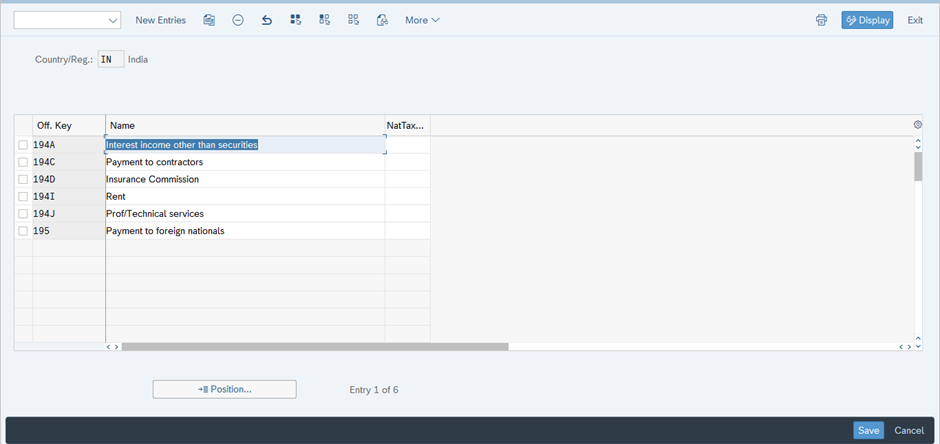
Task: Click the 195 official key cell
Action: coord(68,231)
